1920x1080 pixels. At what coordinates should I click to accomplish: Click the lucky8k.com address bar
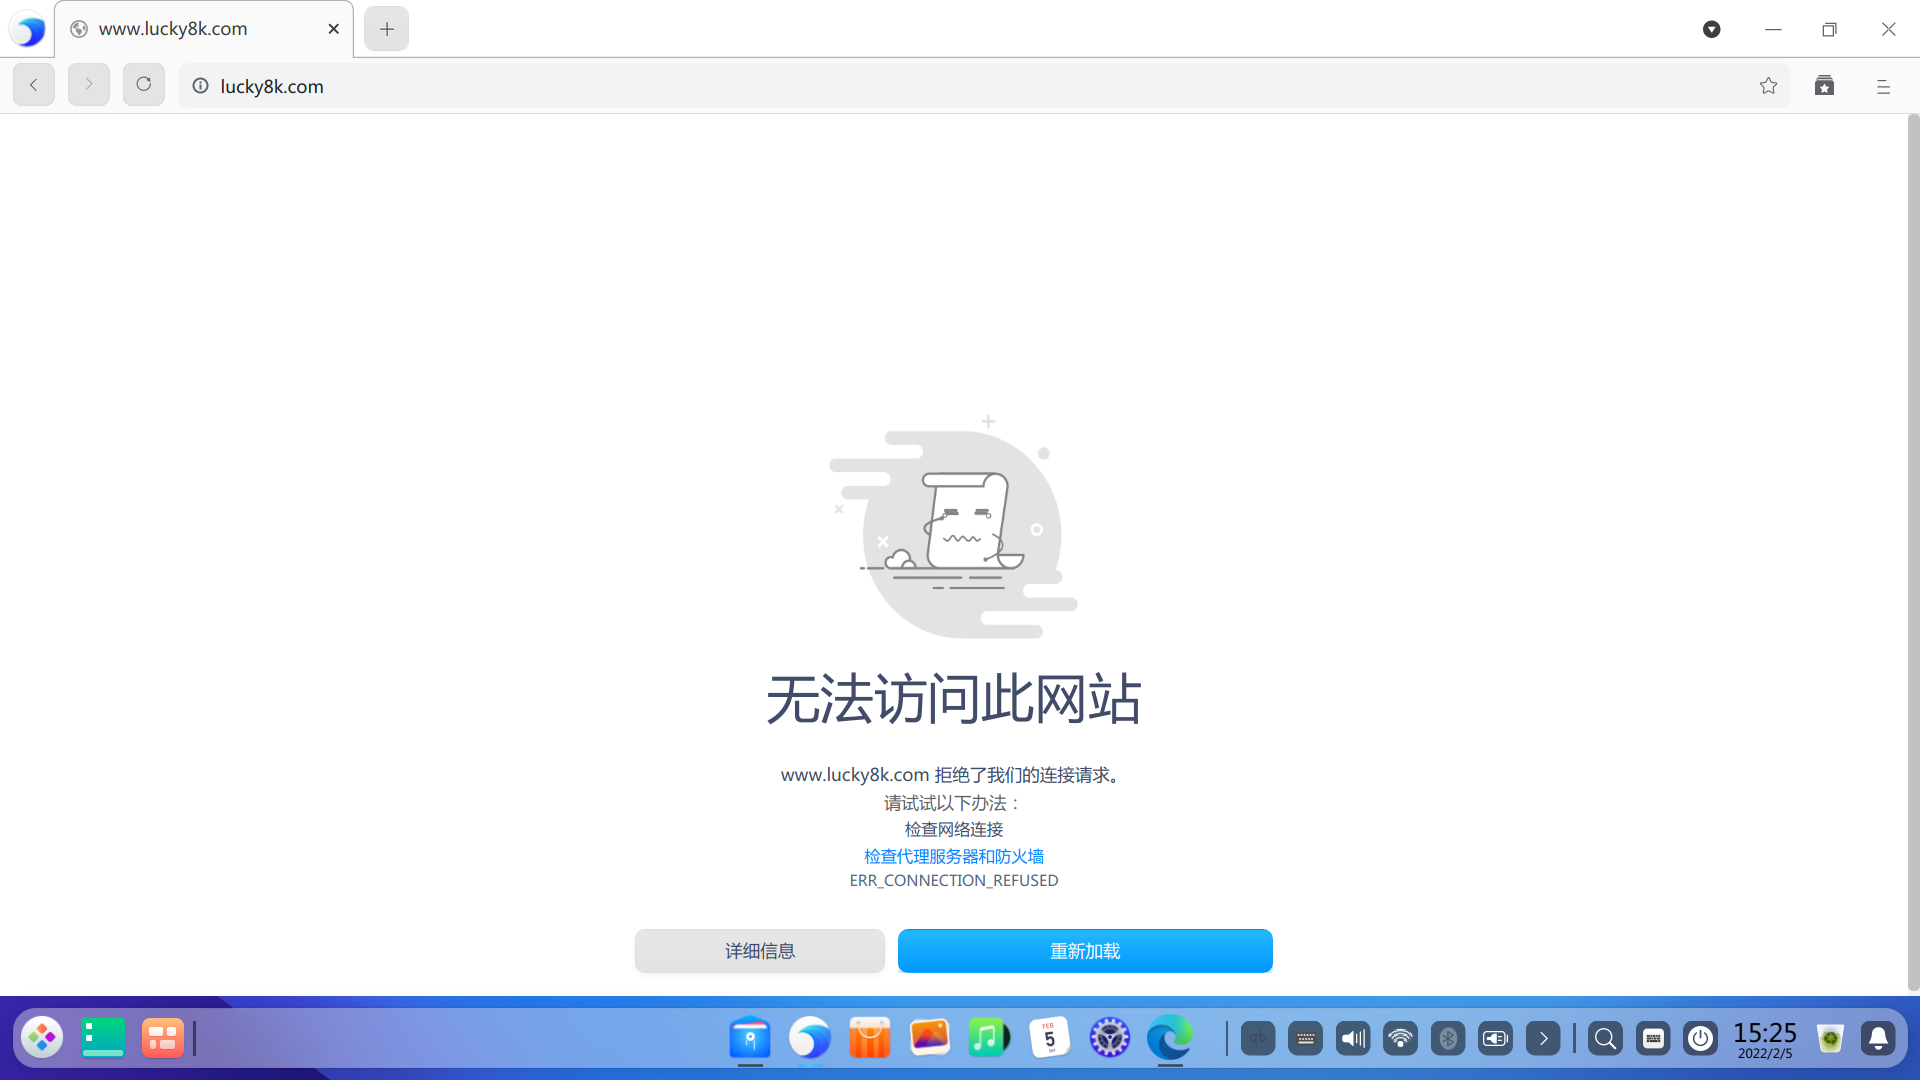coord(900,86)
